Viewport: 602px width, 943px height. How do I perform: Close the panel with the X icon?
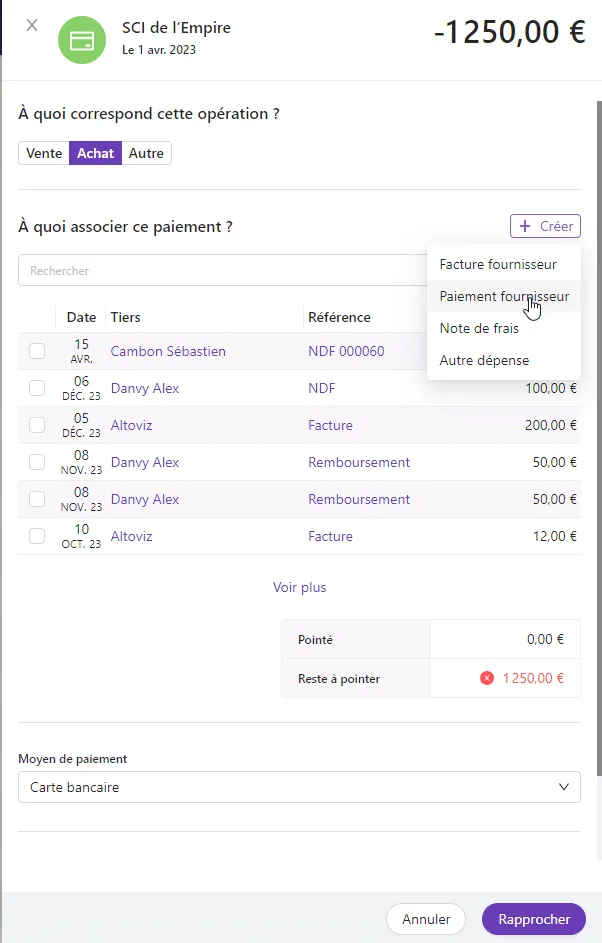coord(32,25)
